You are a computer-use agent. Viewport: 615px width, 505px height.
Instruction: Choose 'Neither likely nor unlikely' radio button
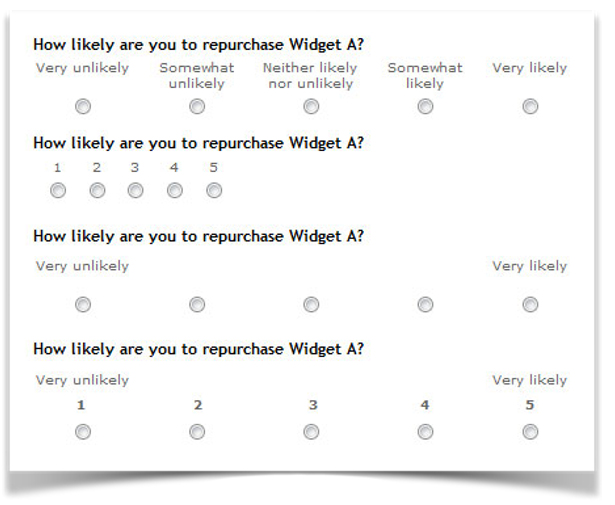click(311, 107)
